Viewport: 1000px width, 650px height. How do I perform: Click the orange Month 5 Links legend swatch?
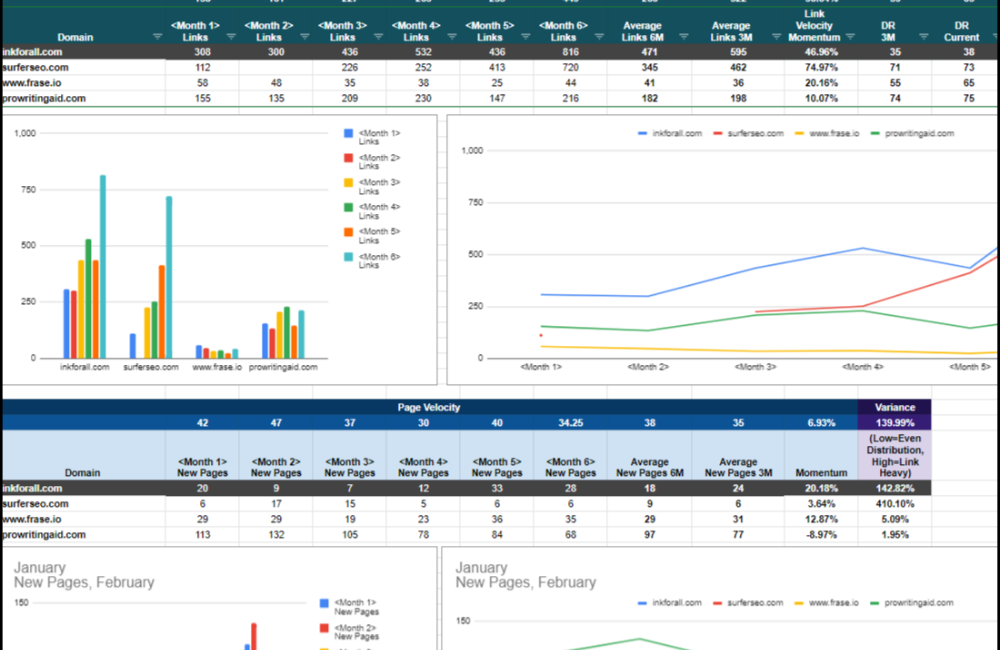point(348,232)
